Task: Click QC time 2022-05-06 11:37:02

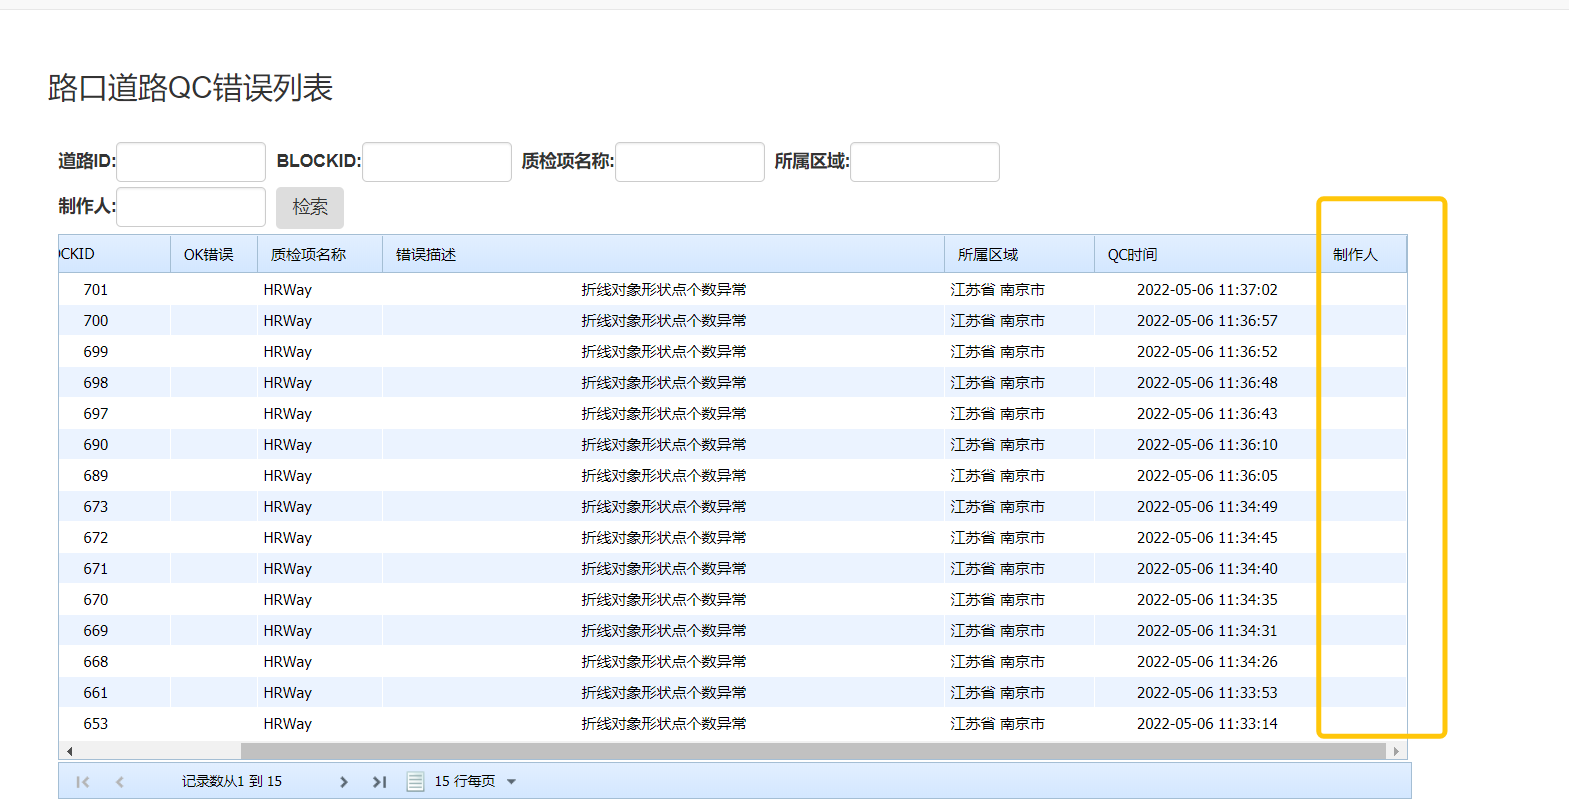Action: click(1207, 290)
